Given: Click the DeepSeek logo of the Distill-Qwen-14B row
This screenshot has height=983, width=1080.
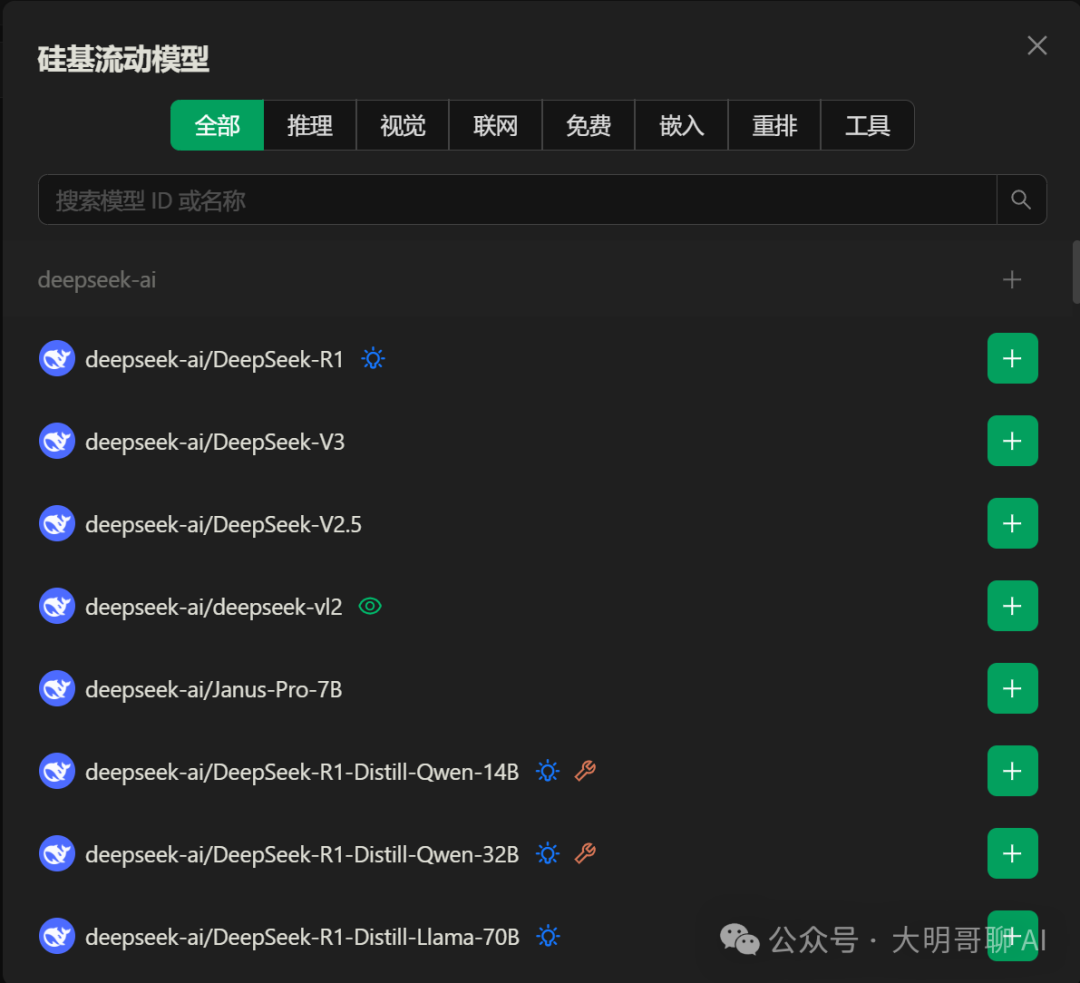Looking at the screenshot, I should (56, 771).
